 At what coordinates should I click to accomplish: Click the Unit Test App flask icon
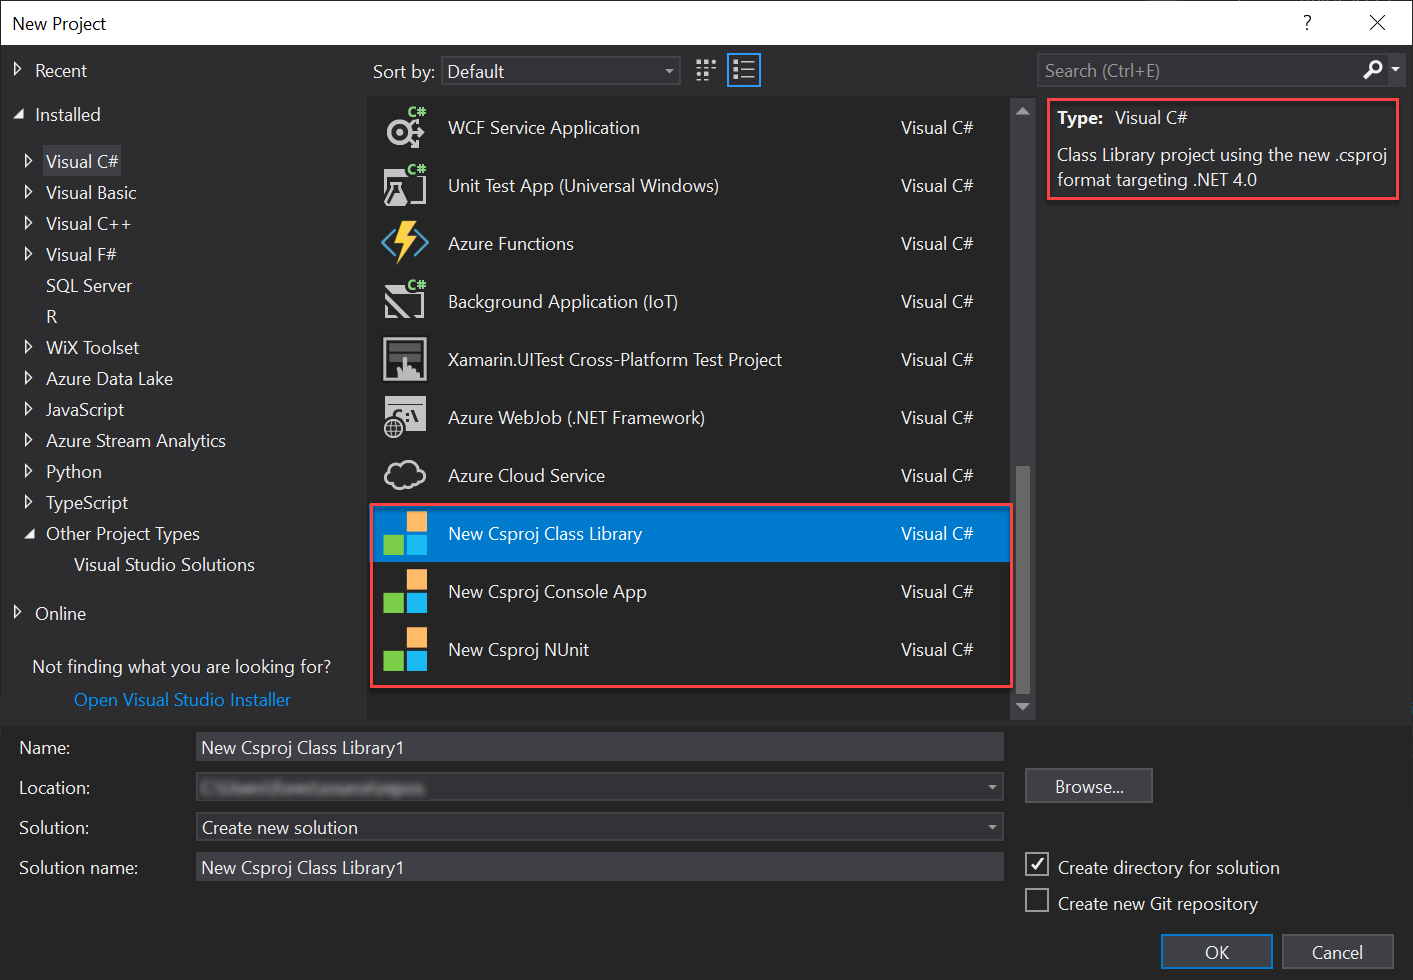pyautogui.click(x=405, y=186)
